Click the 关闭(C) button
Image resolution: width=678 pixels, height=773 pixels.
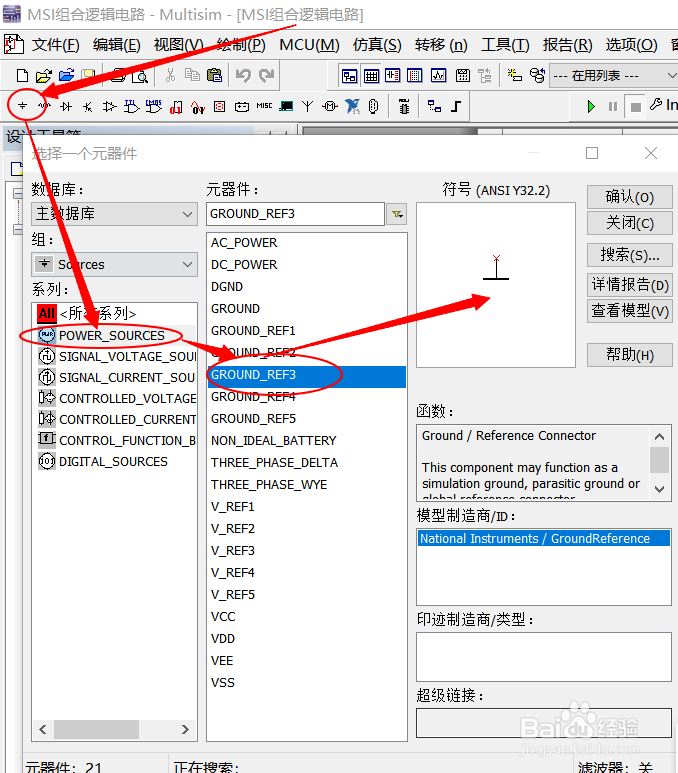click(630, 223)
